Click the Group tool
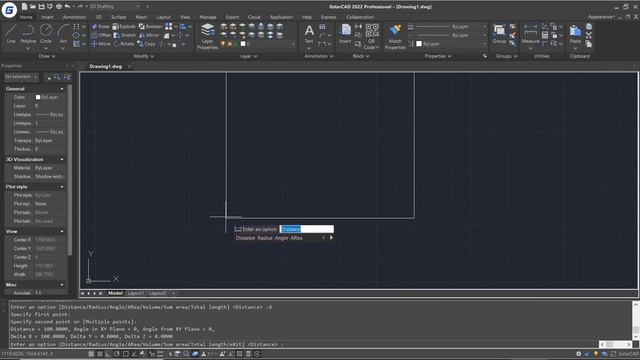The height and width of the screenshot is (360, 640). pos(499,33)
